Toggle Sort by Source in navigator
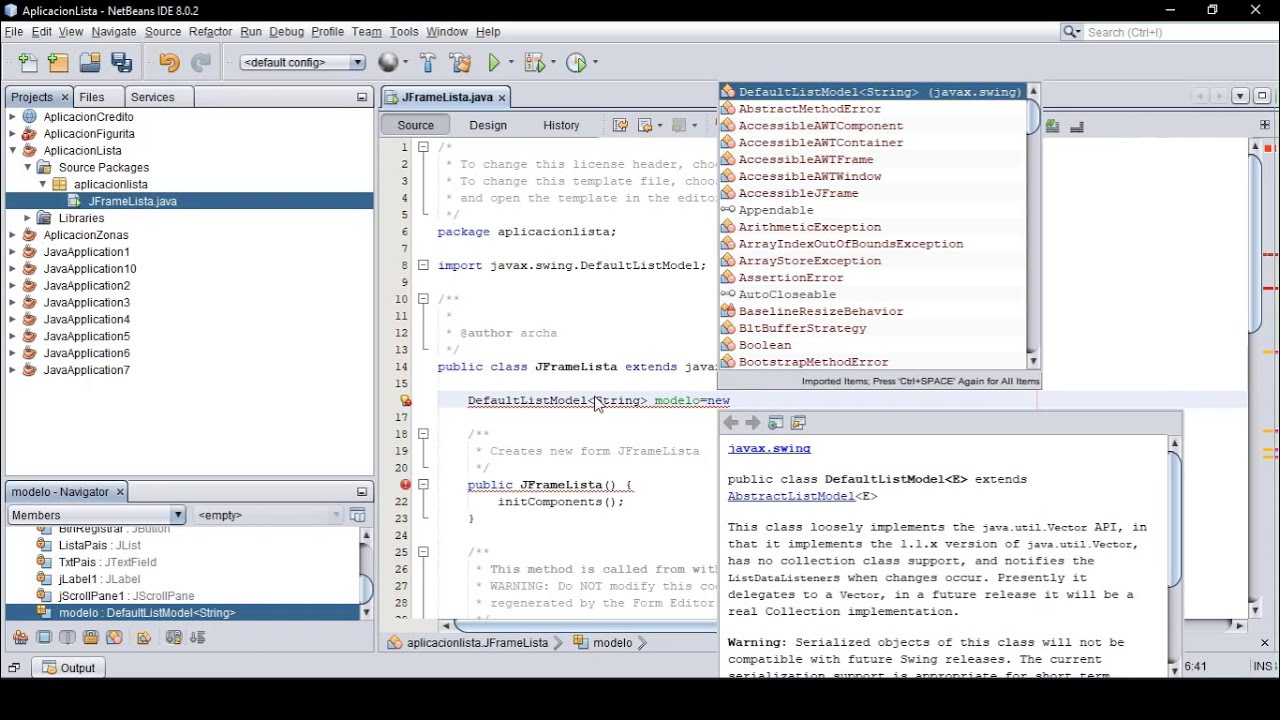This screenshot has height=720, width=1280. (197, 638)
